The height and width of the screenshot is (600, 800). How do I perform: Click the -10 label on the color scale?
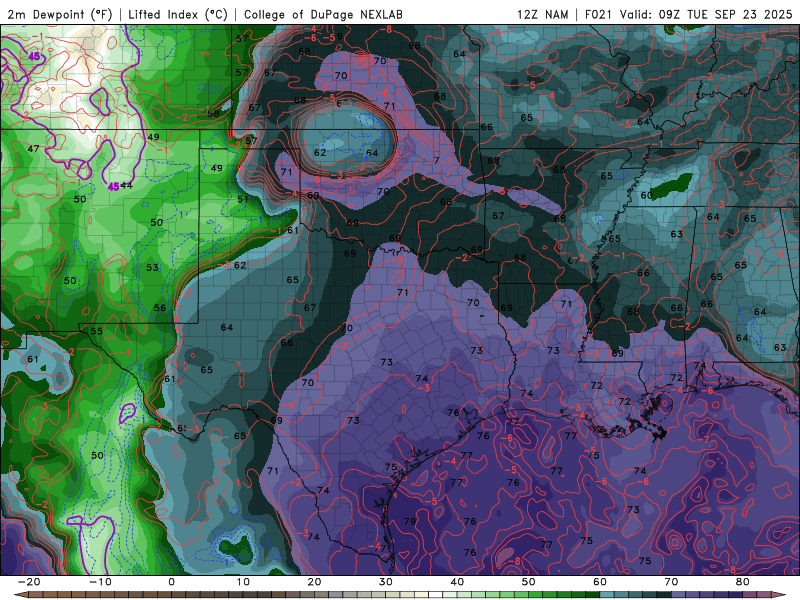(x=100, y=582)
